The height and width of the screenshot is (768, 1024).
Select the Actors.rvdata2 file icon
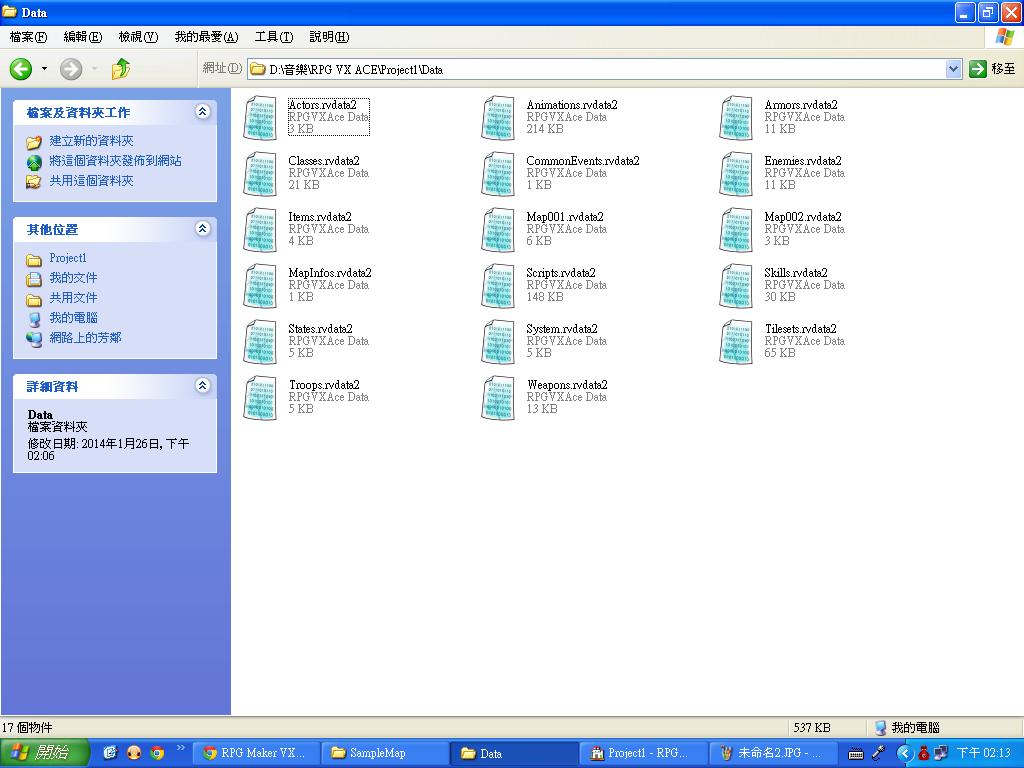[260, 118]
